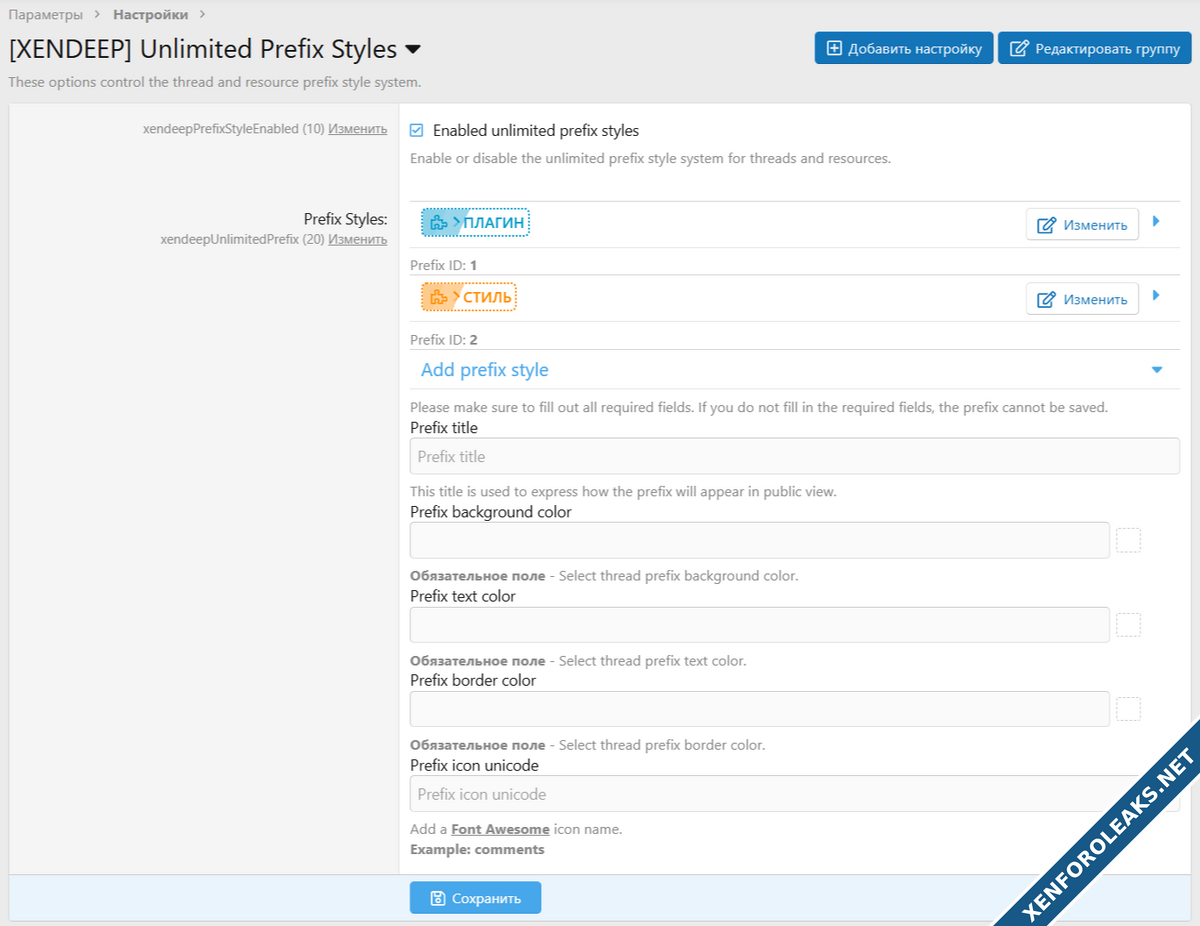Click the puzzle icon in ПЛАГИН prefix

437,223
